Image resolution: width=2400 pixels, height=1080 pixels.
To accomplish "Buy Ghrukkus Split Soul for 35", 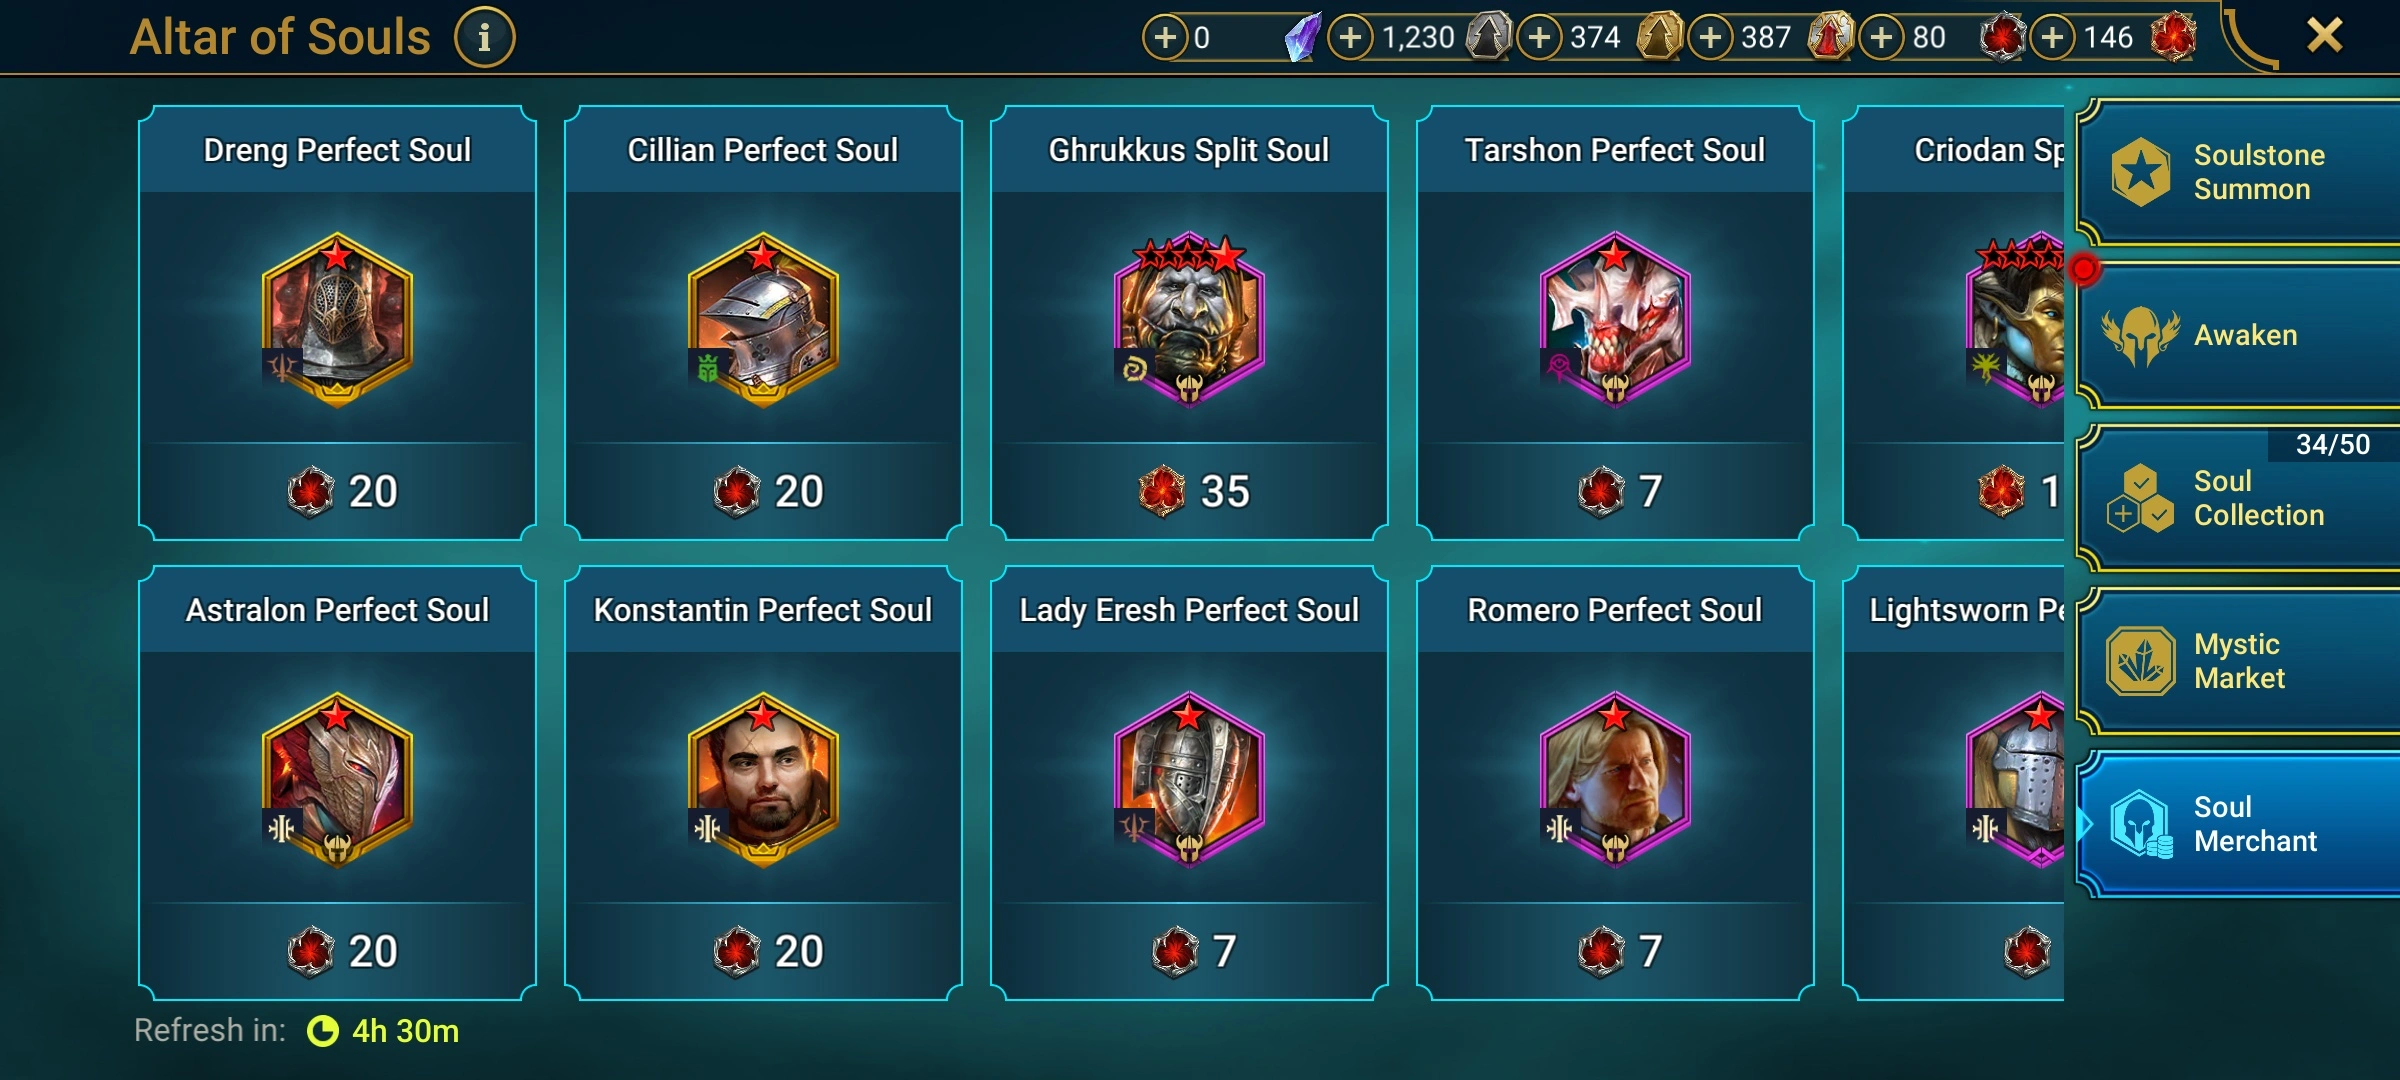I will [1189, 491].
